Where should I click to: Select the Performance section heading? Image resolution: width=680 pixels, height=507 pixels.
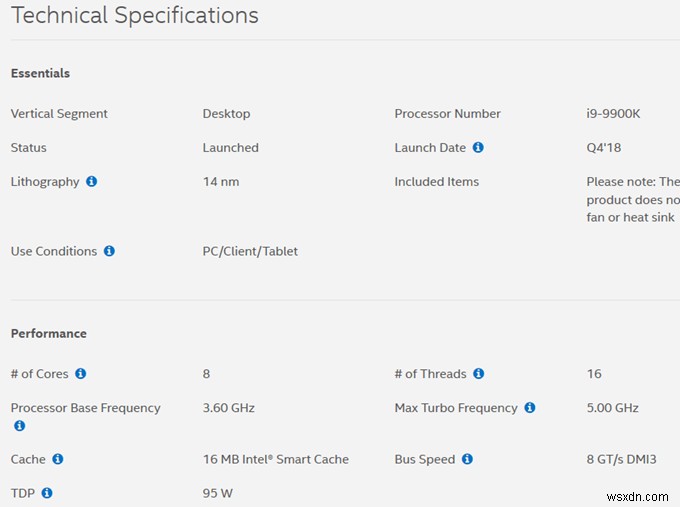48,333
